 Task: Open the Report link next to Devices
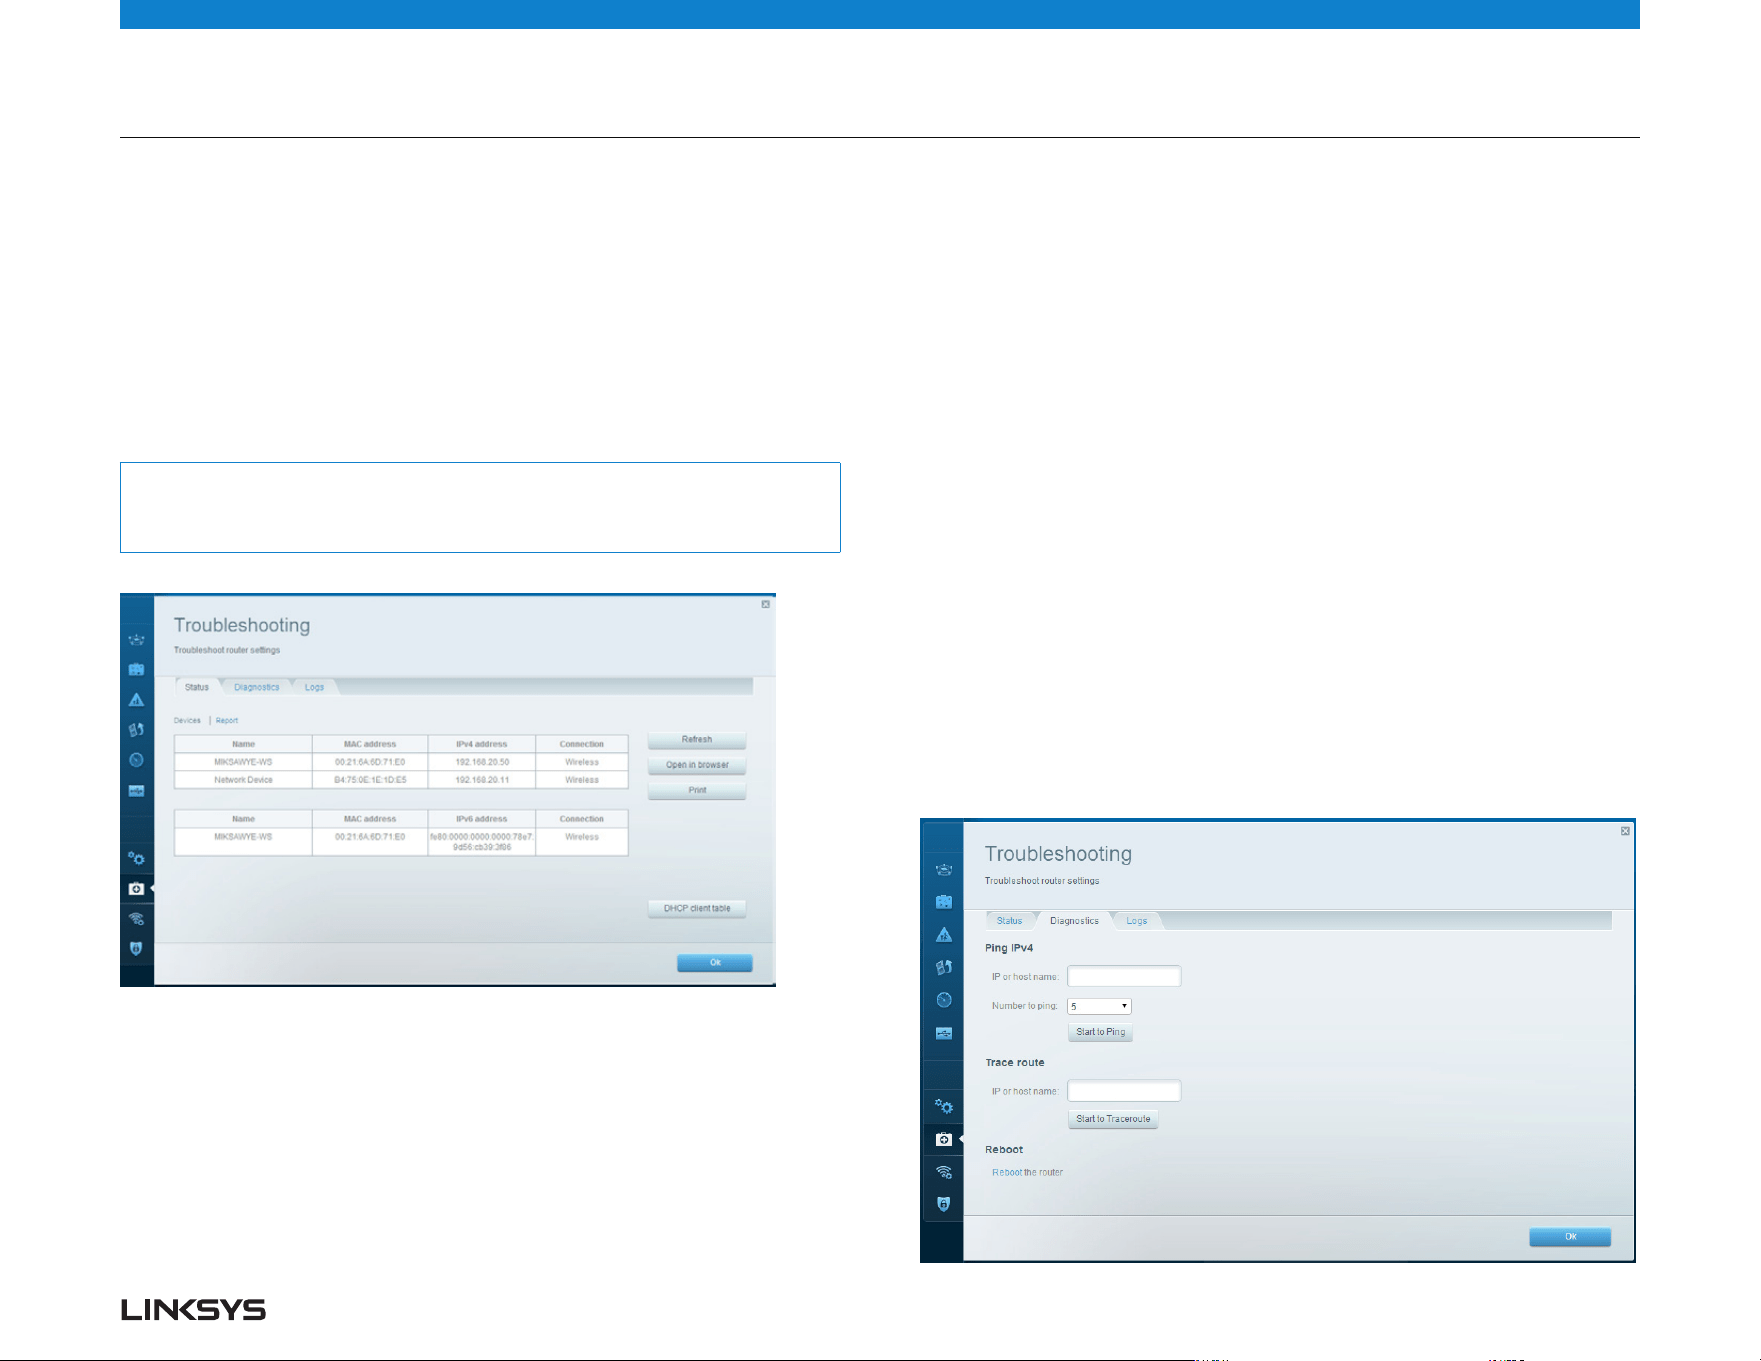(x=227, y=720)
